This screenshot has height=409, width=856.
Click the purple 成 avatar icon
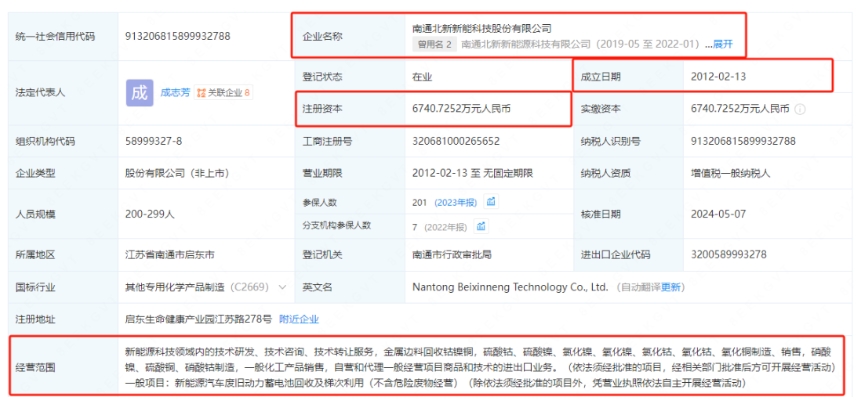pos(139,93)
